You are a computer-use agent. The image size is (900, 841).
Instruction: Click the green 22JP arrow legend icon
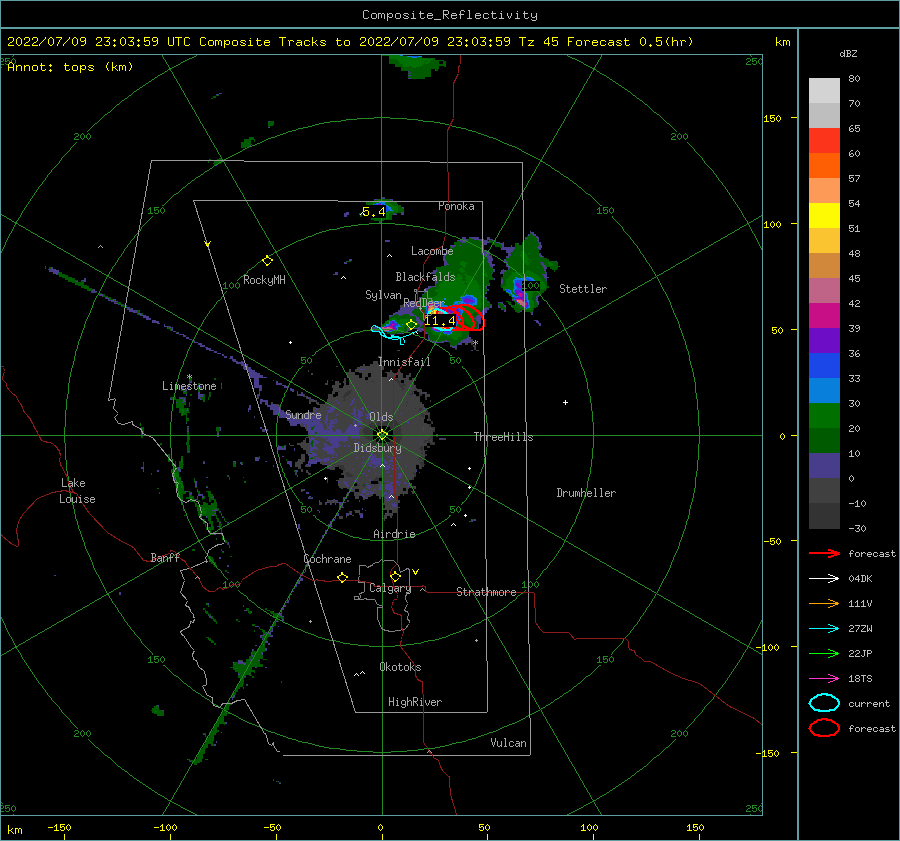click(x=824, y=653)
